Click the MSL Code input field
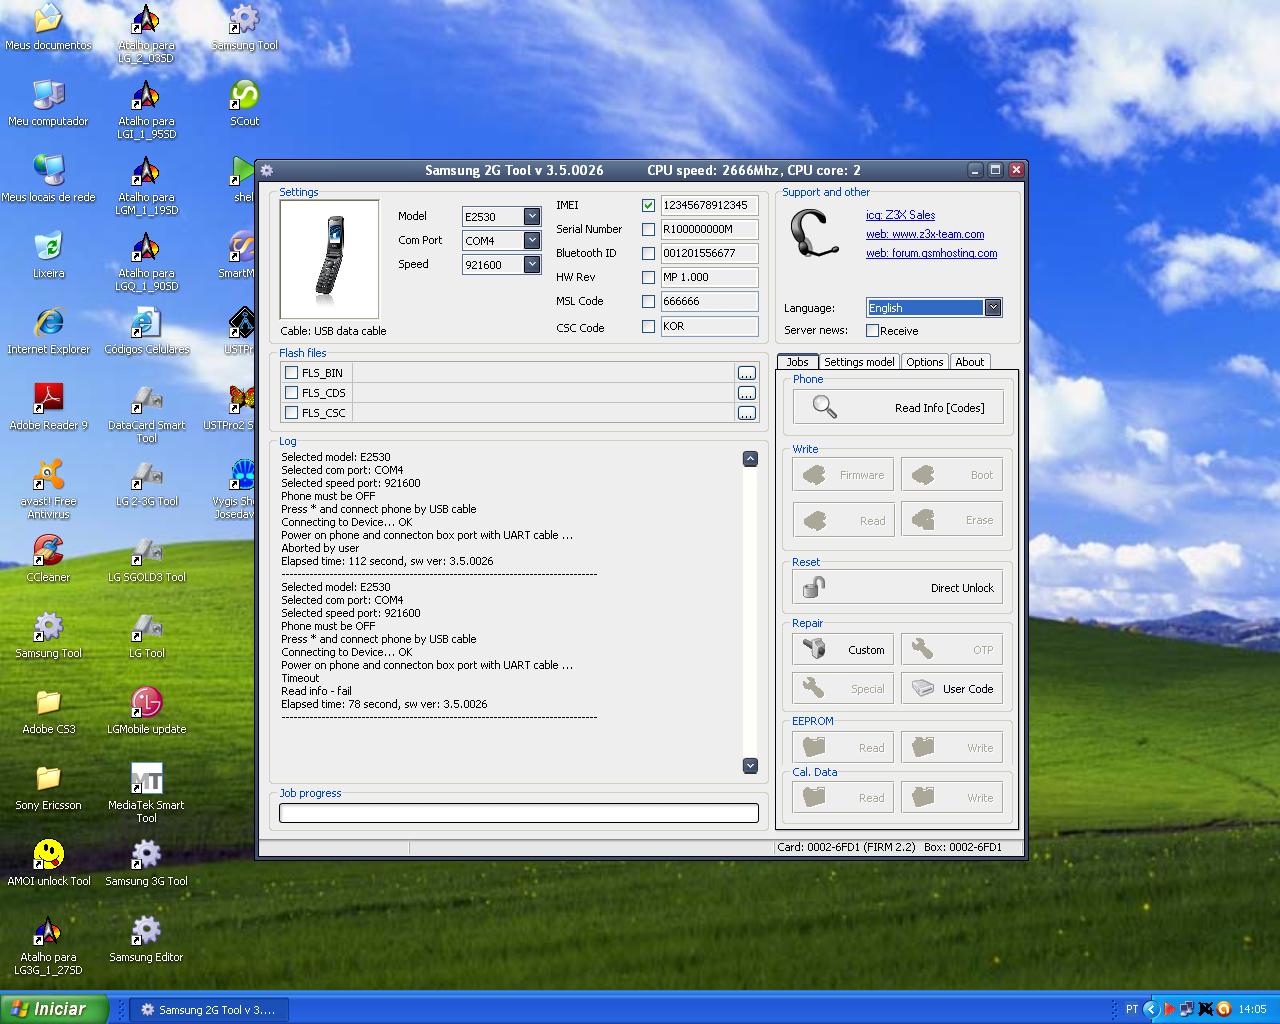The height and width of the screenshot is (1024, 1280). 709,301
